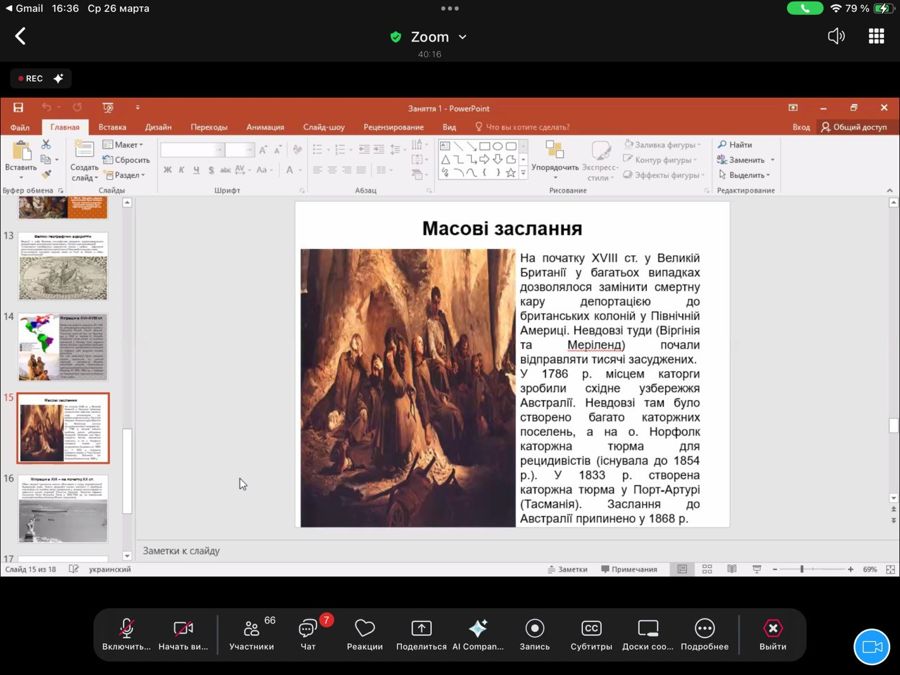Click the Вход sign-in link
Viewport: 900px width, 675px height.
pyautogui.click(x=801, y=127)
